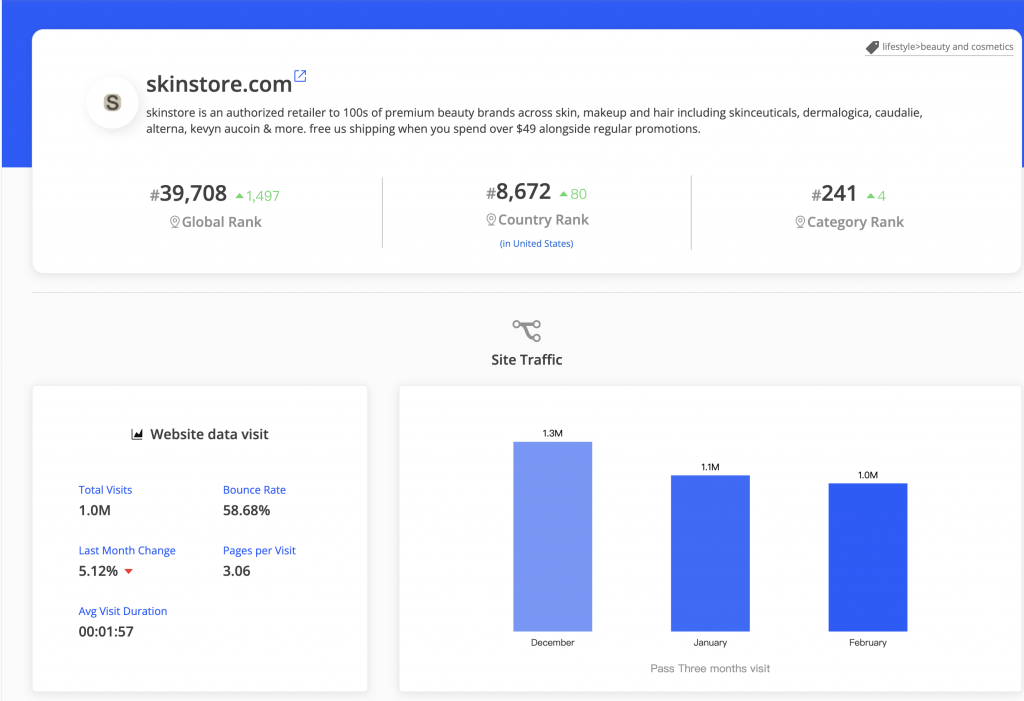
Task: Click Country Rank location pin icon
Action: click(491, 220)
